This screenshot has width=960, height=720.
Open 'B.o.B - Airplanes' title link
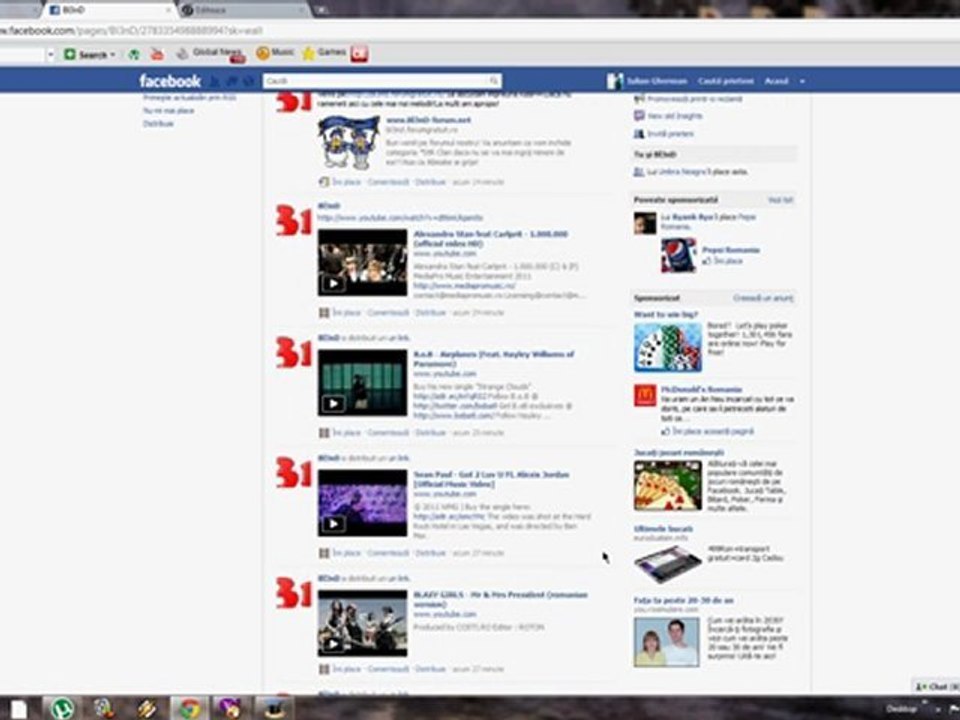pos(493,359)
